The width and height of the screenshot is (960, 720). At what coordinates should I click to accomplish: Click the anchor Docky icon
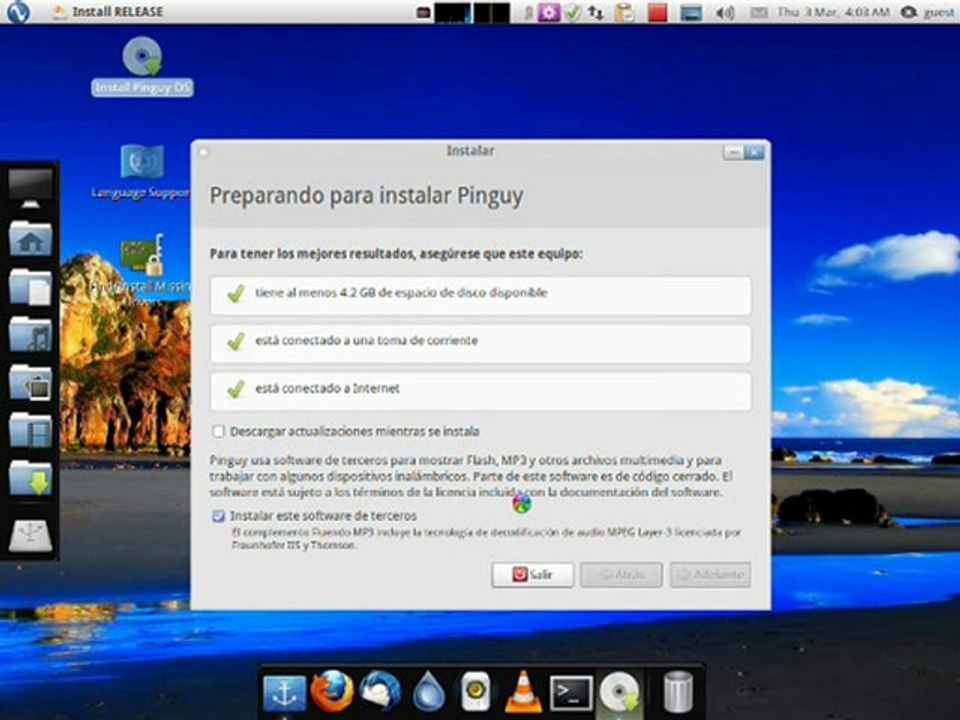[x=285, y=692]
